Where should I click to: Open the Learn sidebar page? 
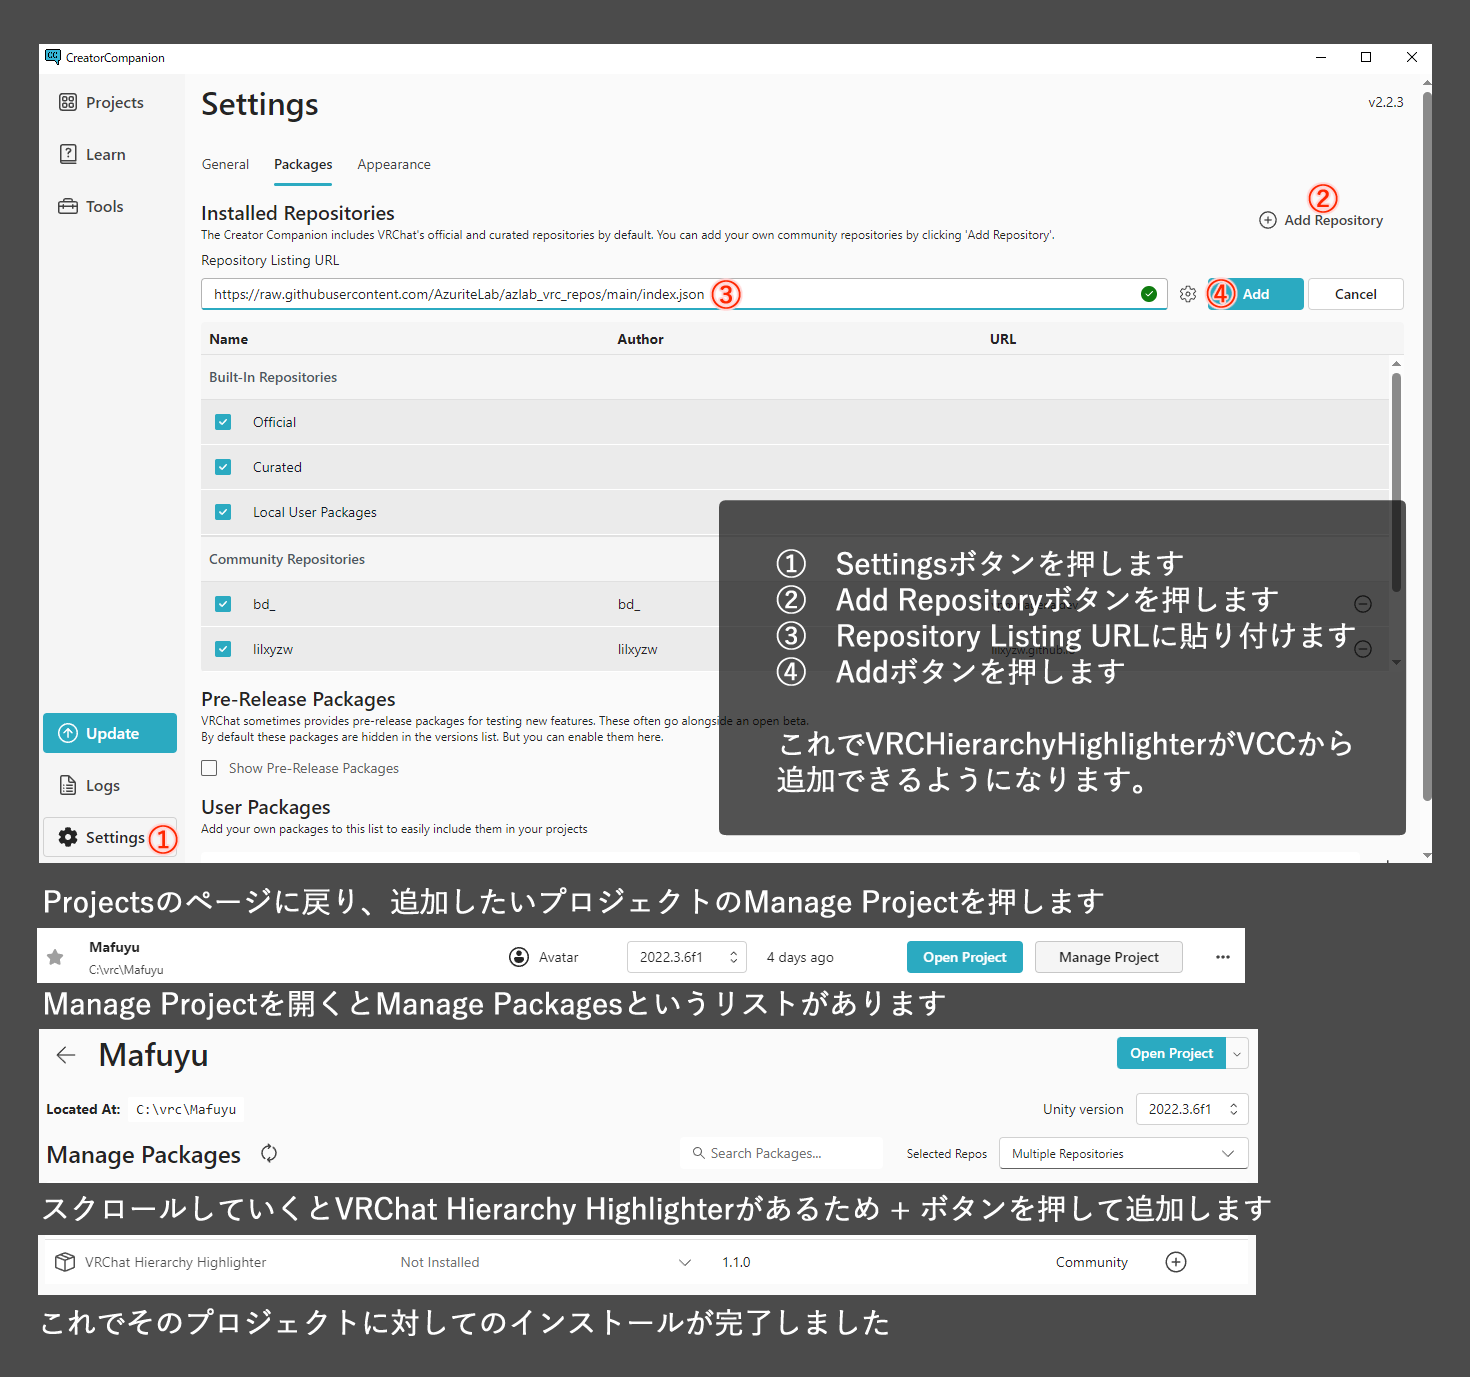click(92, 154)
